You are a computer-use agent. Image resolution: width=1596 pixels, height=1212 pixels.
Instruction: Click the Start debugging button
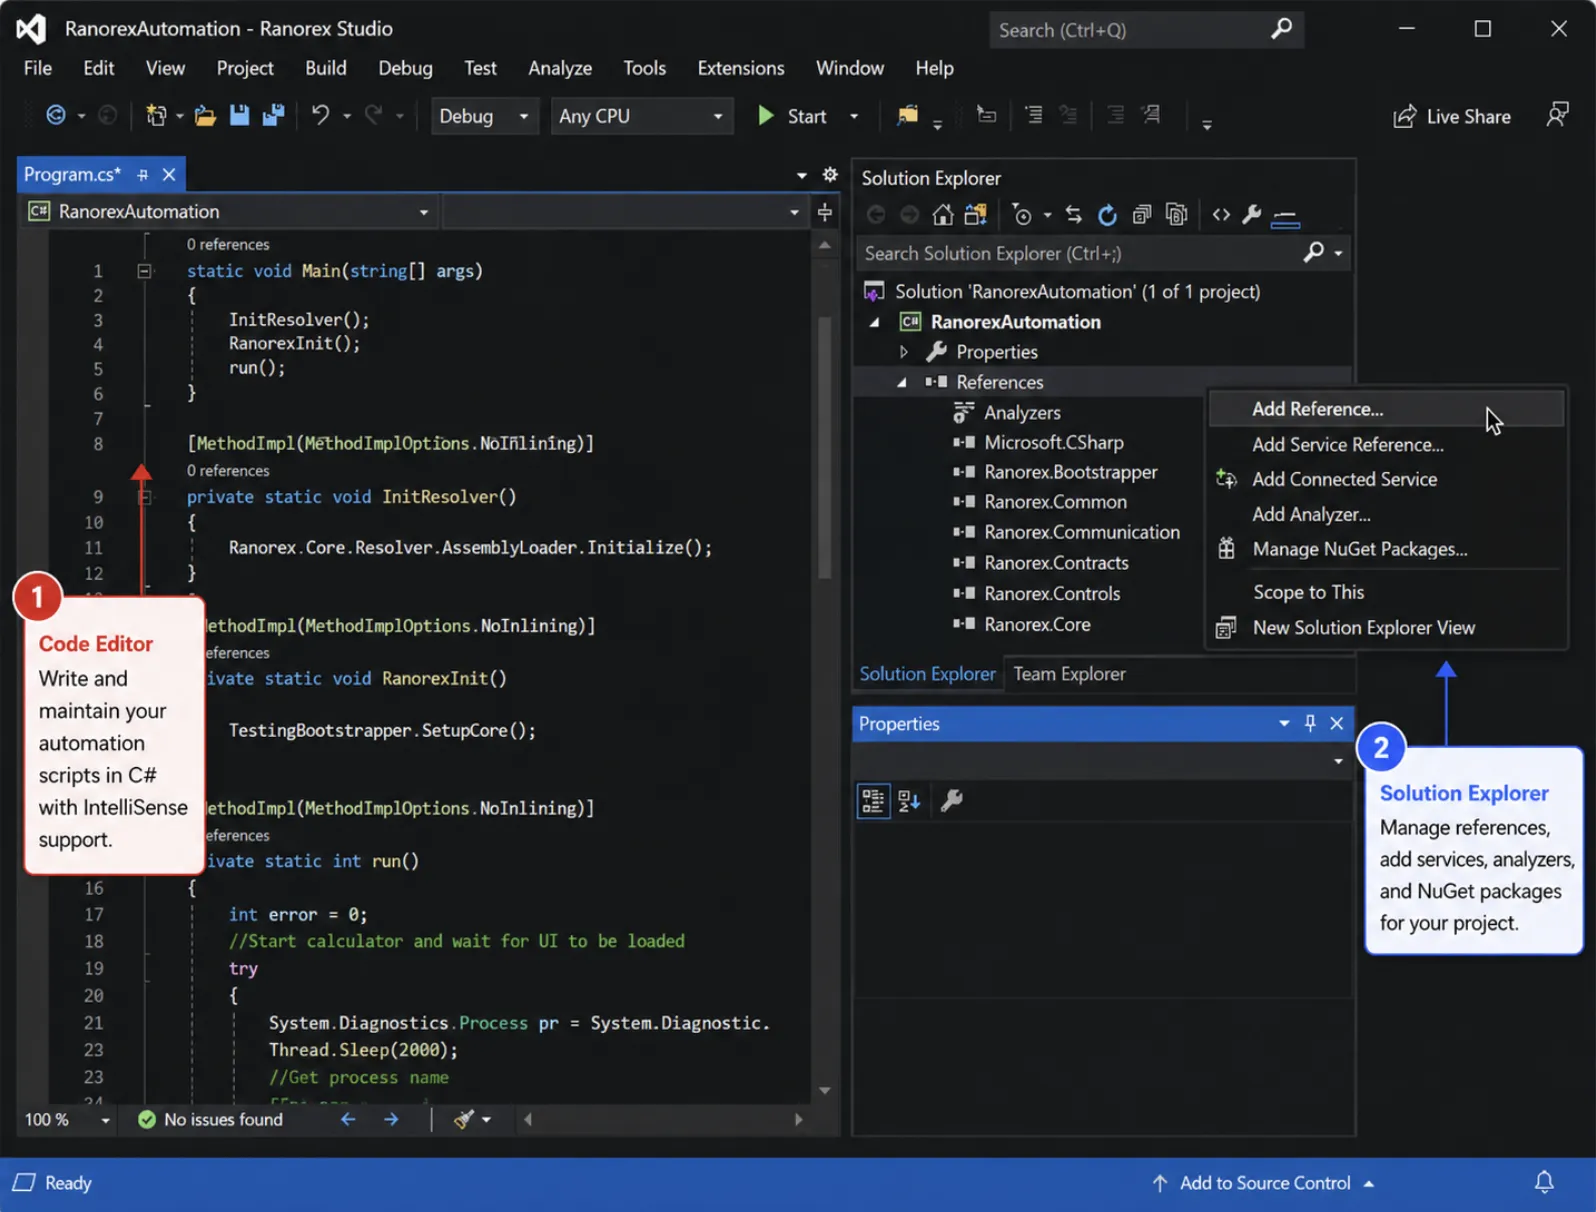pos(792,116)
